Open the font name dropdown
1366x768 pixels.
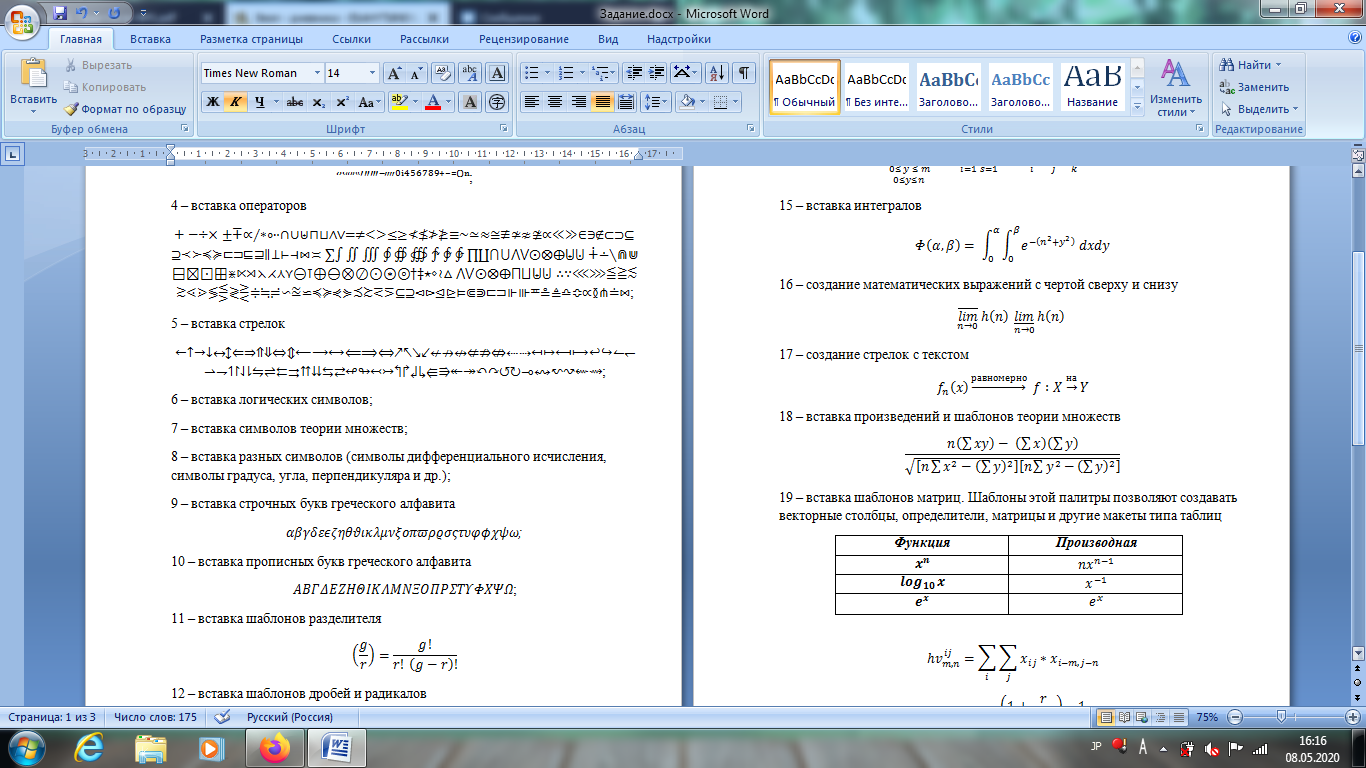317,73
